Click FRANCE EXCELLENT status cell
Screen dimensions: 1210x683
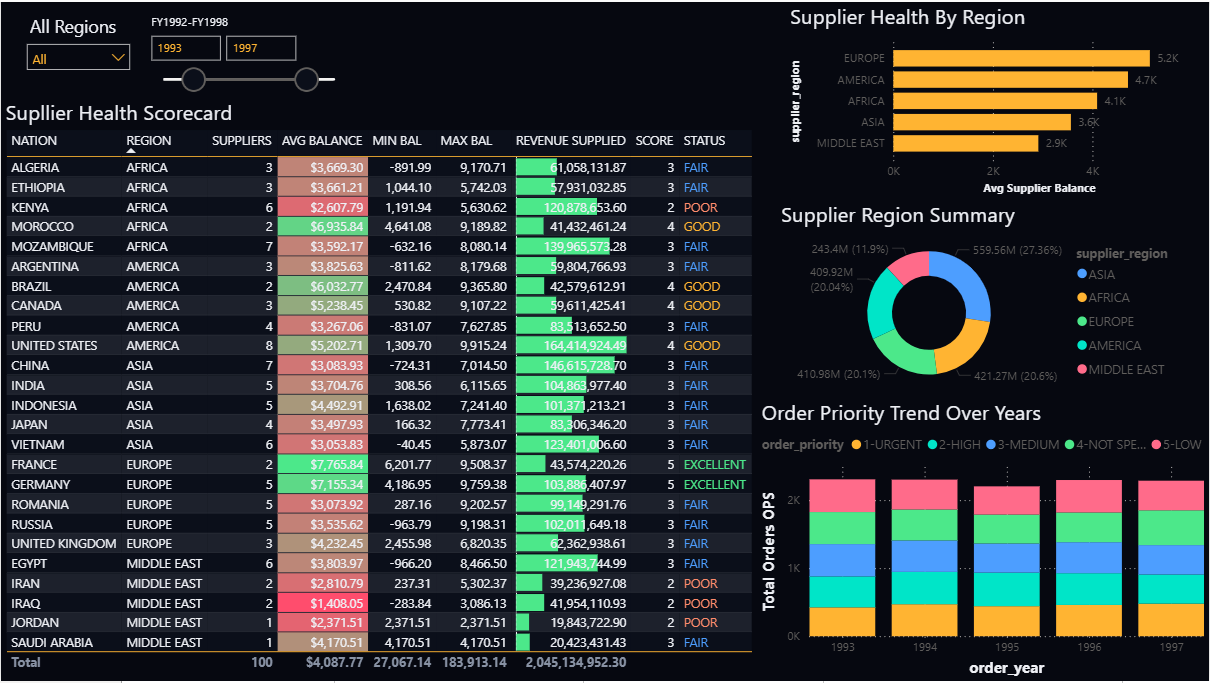coord(715,465)
